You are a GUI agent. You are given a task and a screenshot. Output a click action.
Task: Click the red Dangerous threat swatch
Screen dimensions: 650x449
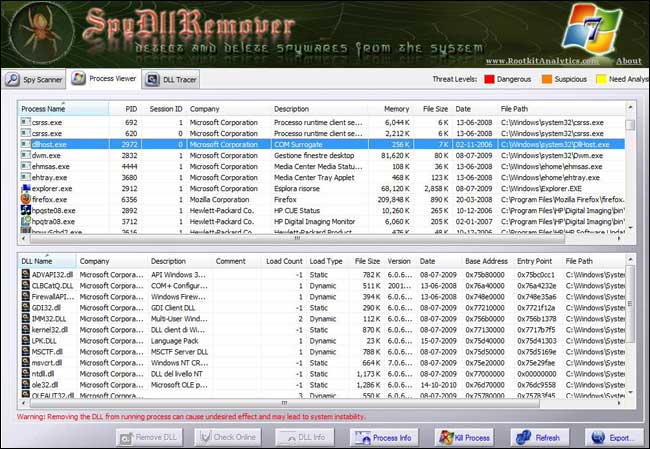pyautogui.click(x=489, y=79)
